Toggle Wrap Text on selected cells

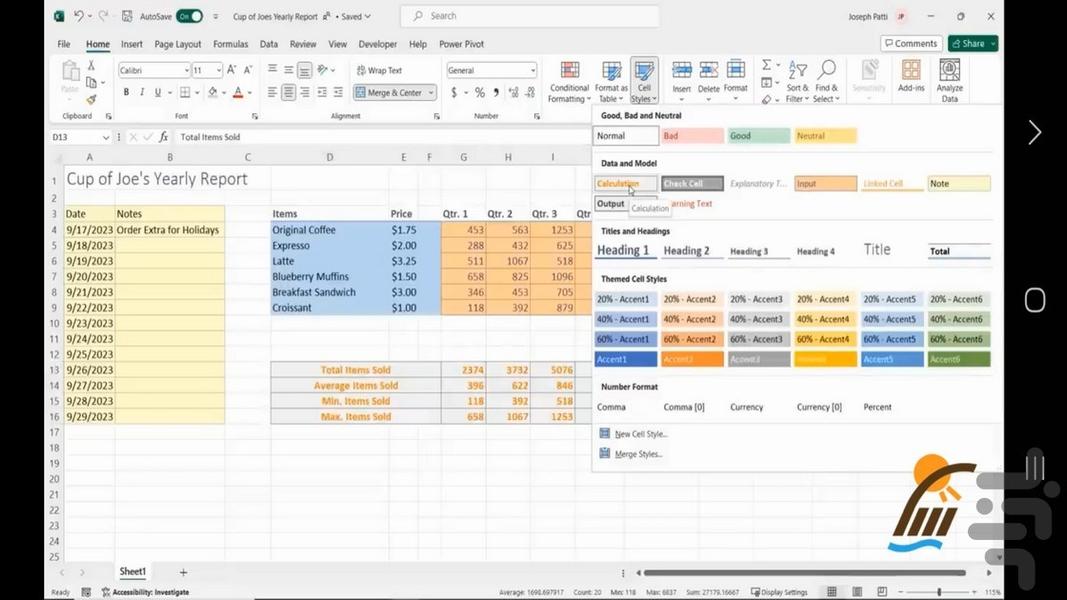click(379, 70)
